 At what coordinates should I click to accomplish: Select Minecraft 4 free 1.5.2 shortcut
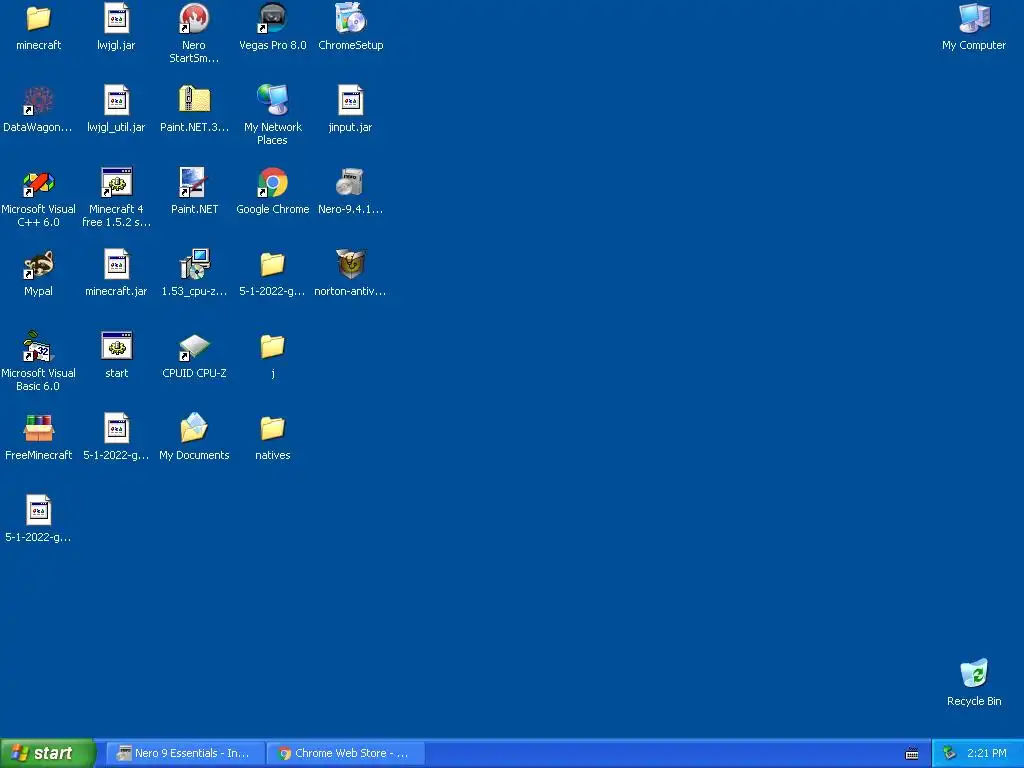tap(116, 183)
